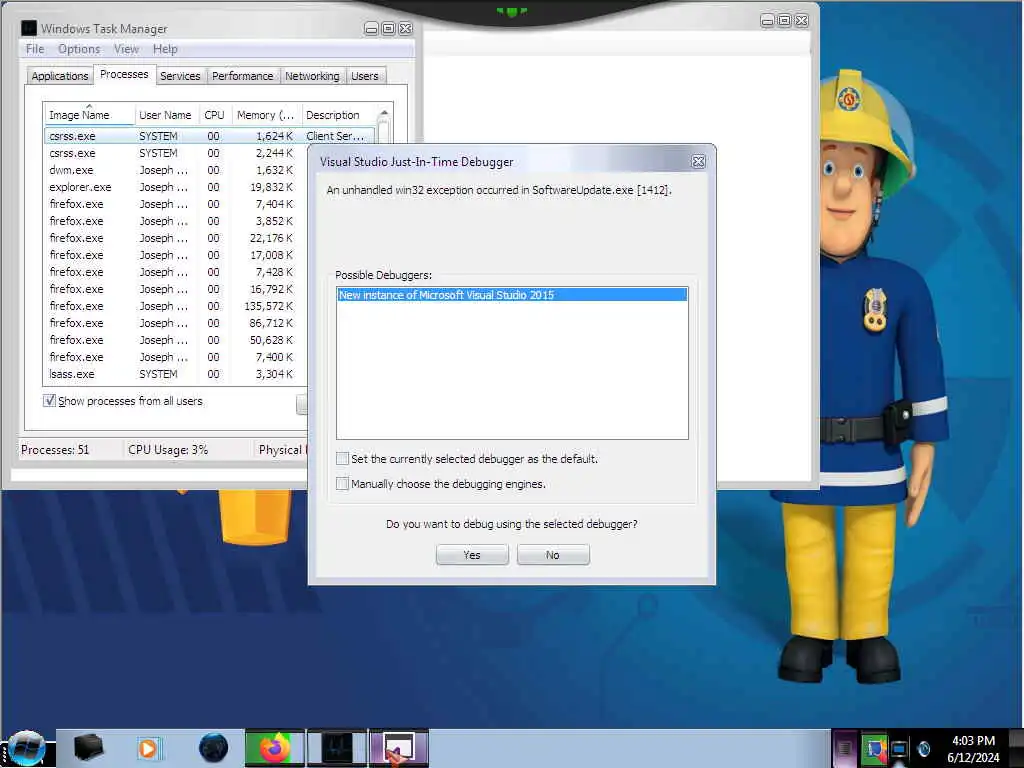Screen dimensions: 1024x768
Task: Close the Windows Task Manager window
Action: [406, 29]
